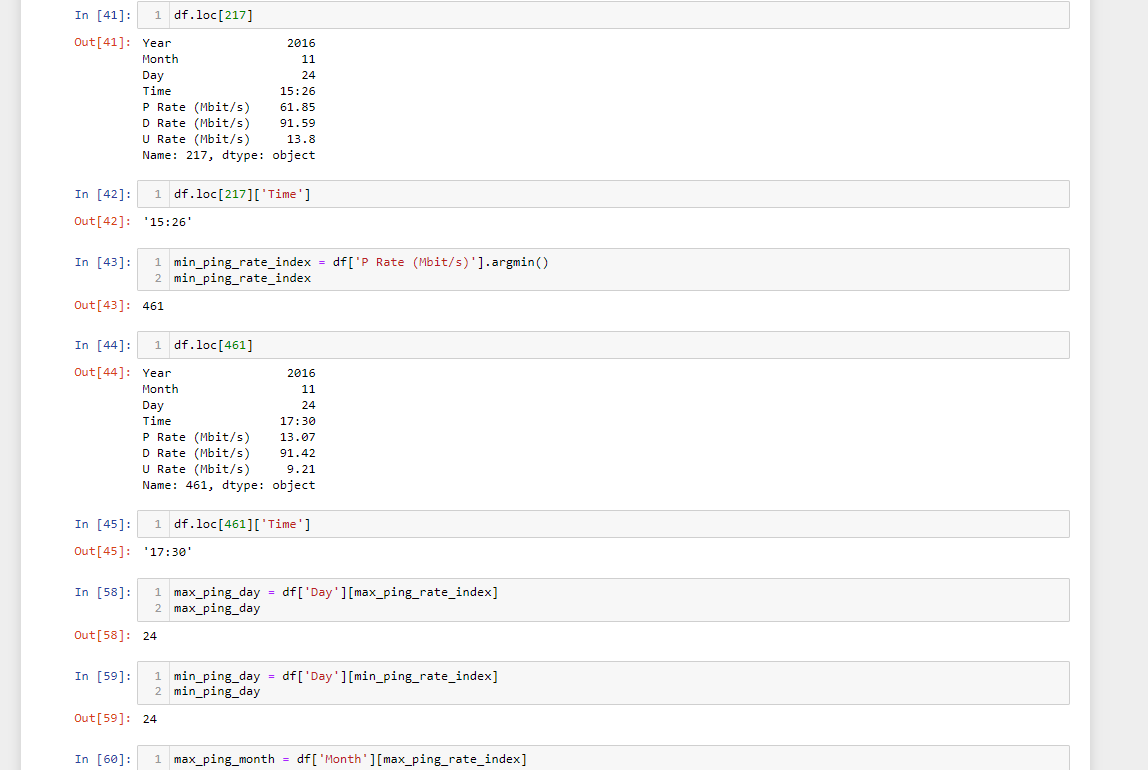Click the Out[44]: output prompt
The height and width of the screenshot is (770, 1148).
coord(102,372)
